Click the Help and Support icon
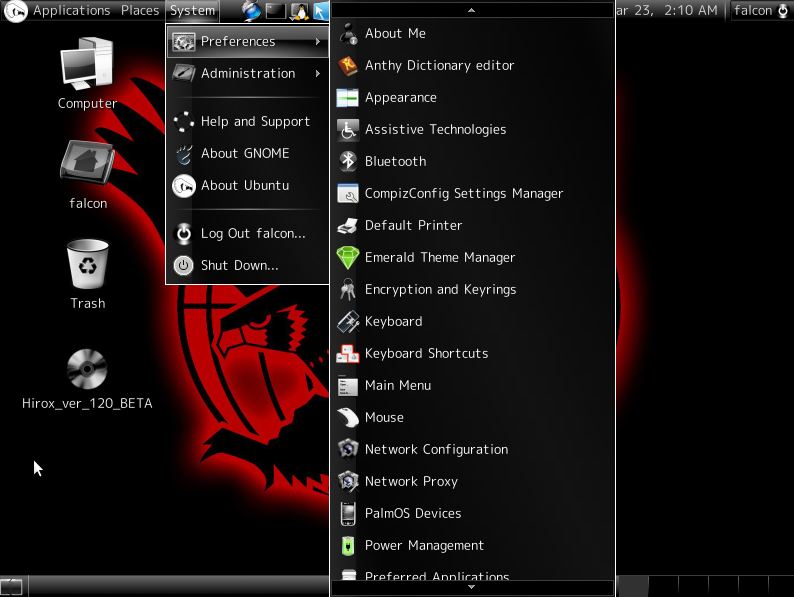This screenshot has width=794, height=597. click(183, 122)
